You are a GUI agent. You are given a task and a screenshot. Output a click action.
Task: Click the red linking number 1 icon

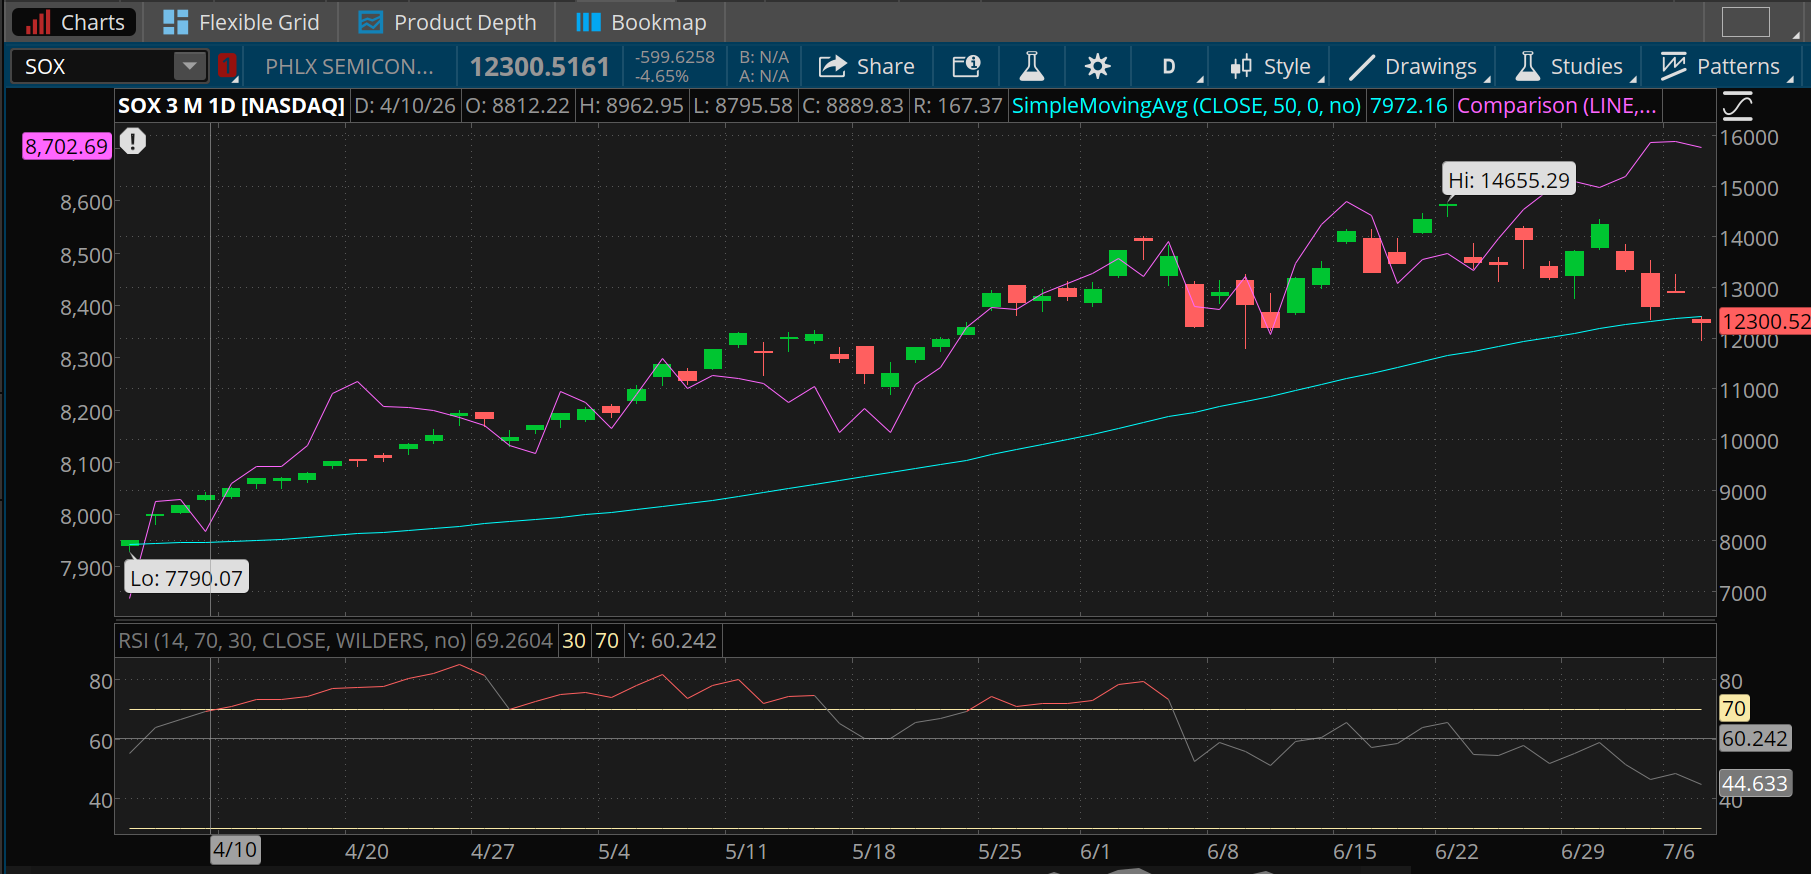[x=227, y=67]
